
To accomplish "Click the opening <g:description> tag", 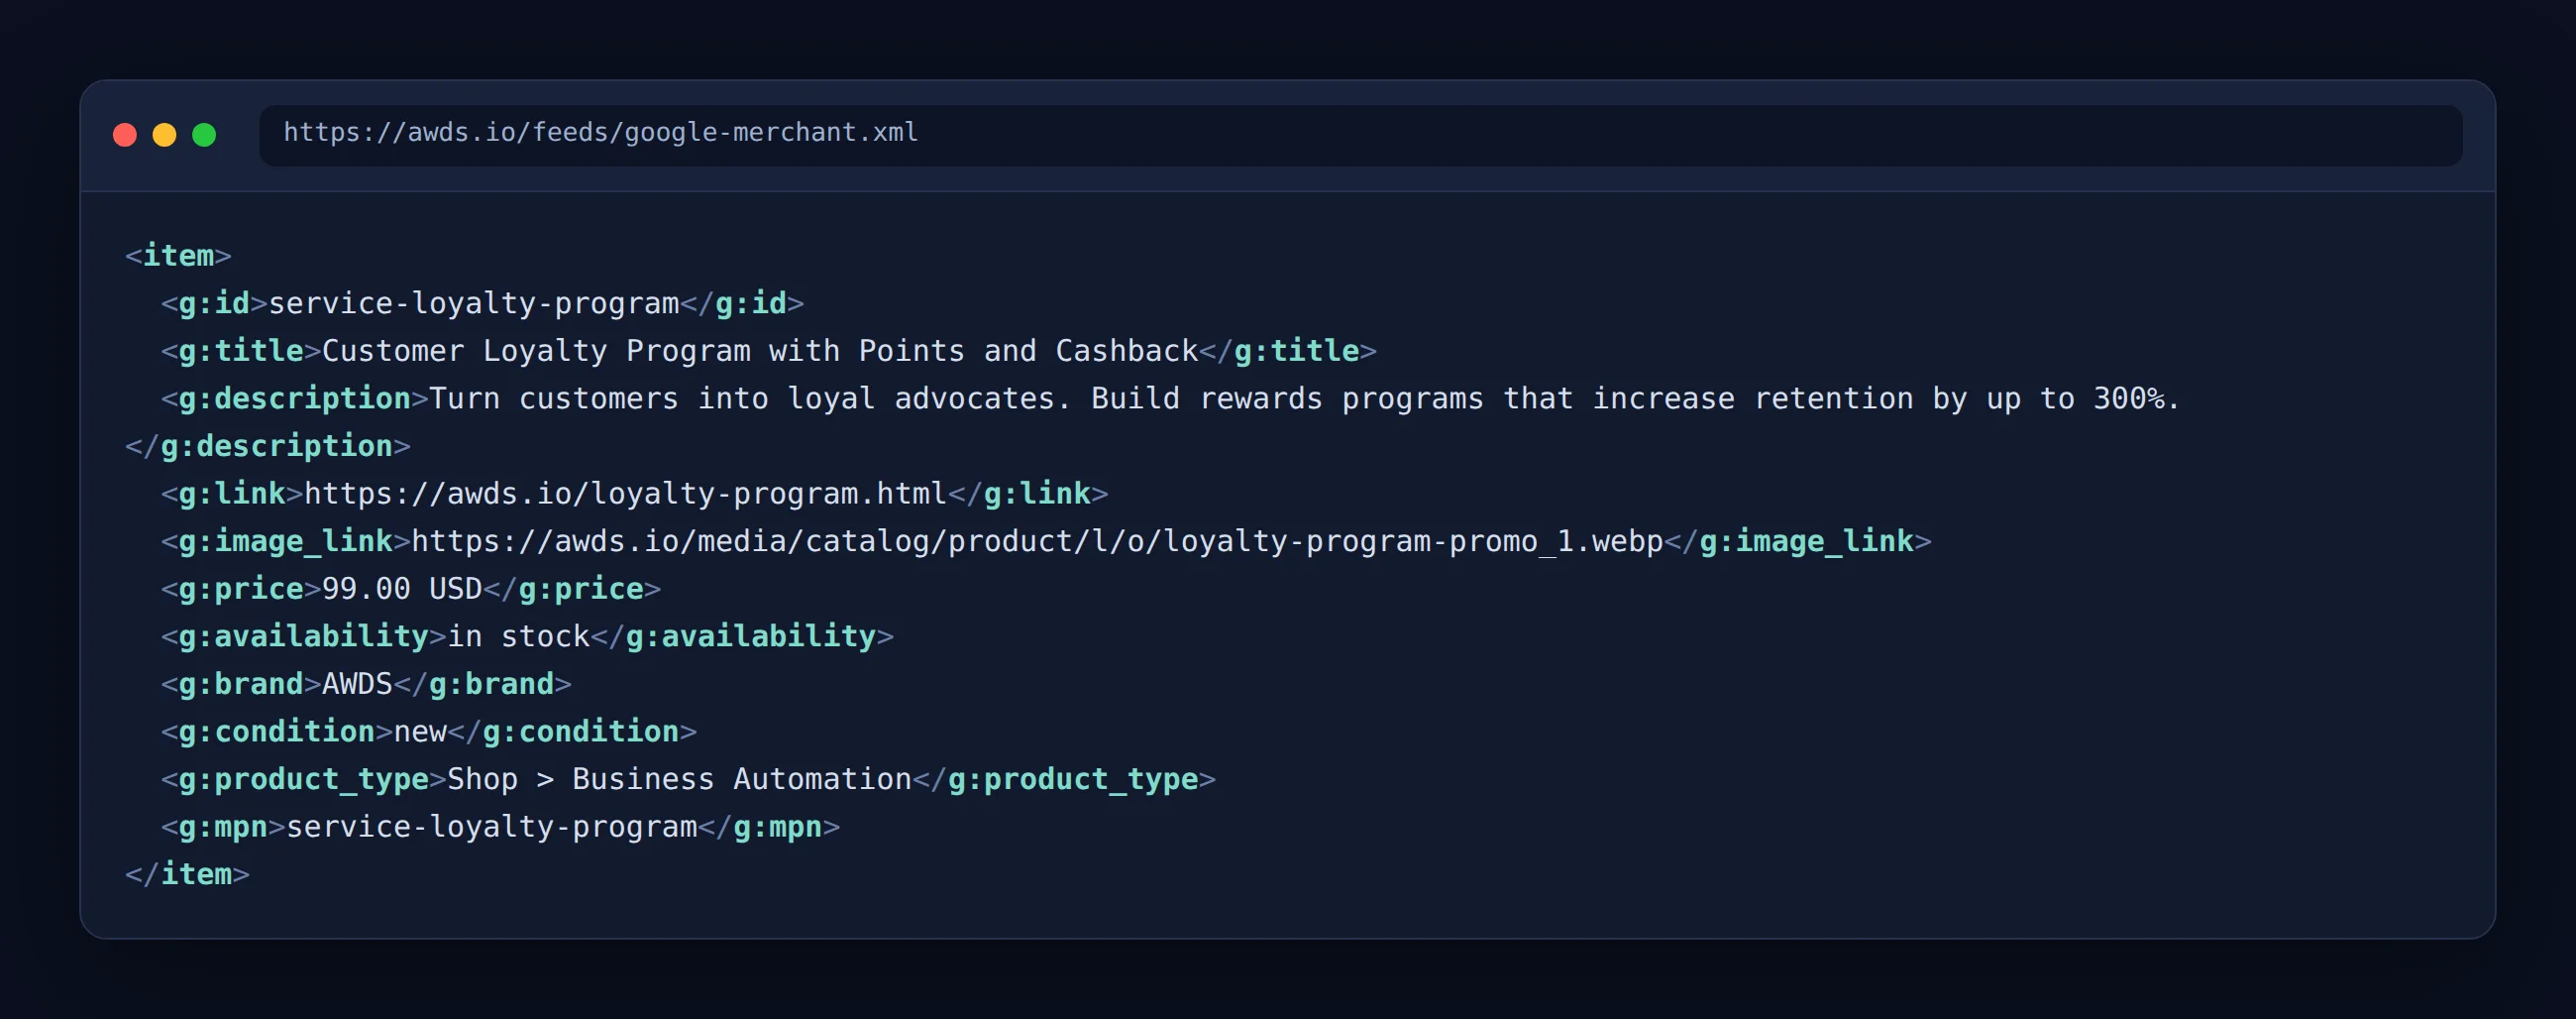I will click(295, 399).
